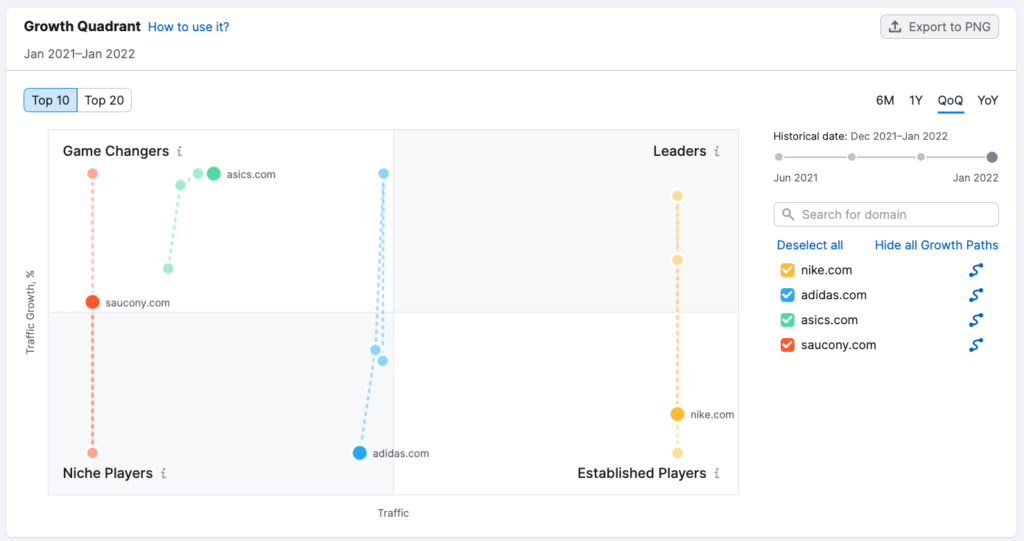Image resolution: width=1024 pixels, height=541 pixels.
Task: Click the top adidas historical path point
Action: [x=383, y=173]
